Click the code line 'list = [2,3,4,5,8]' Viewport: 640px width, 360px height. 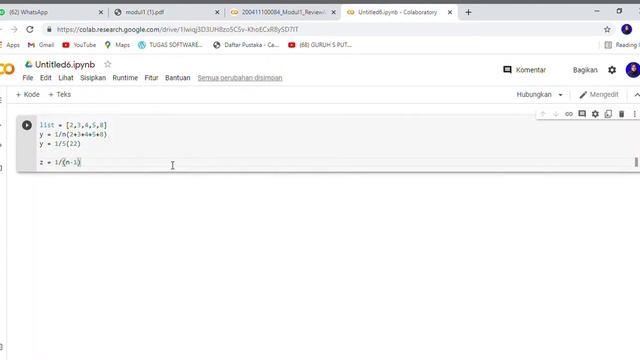tap(73, 125)
